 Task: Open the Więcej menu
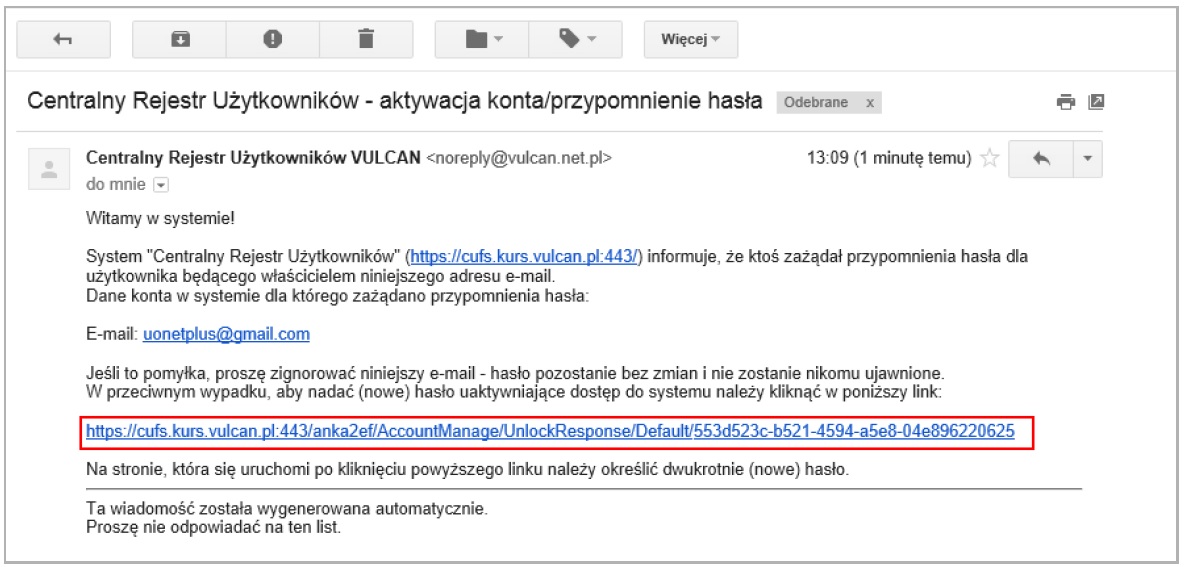[690, 39]
